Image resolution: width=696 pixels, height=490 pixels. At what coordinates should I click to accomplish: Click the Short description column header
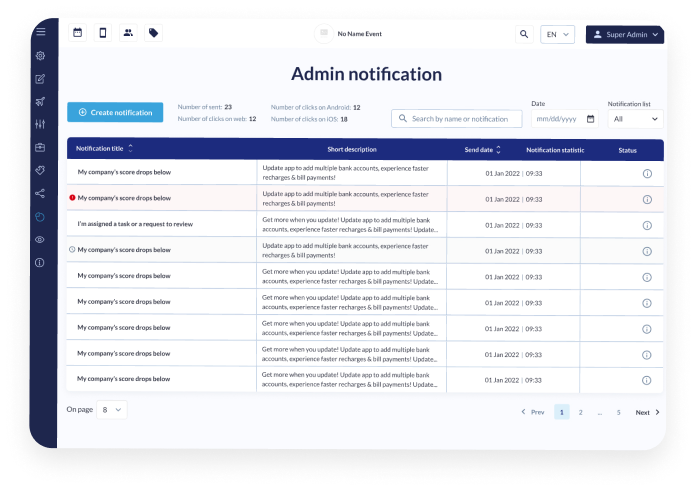coord(352,150)
